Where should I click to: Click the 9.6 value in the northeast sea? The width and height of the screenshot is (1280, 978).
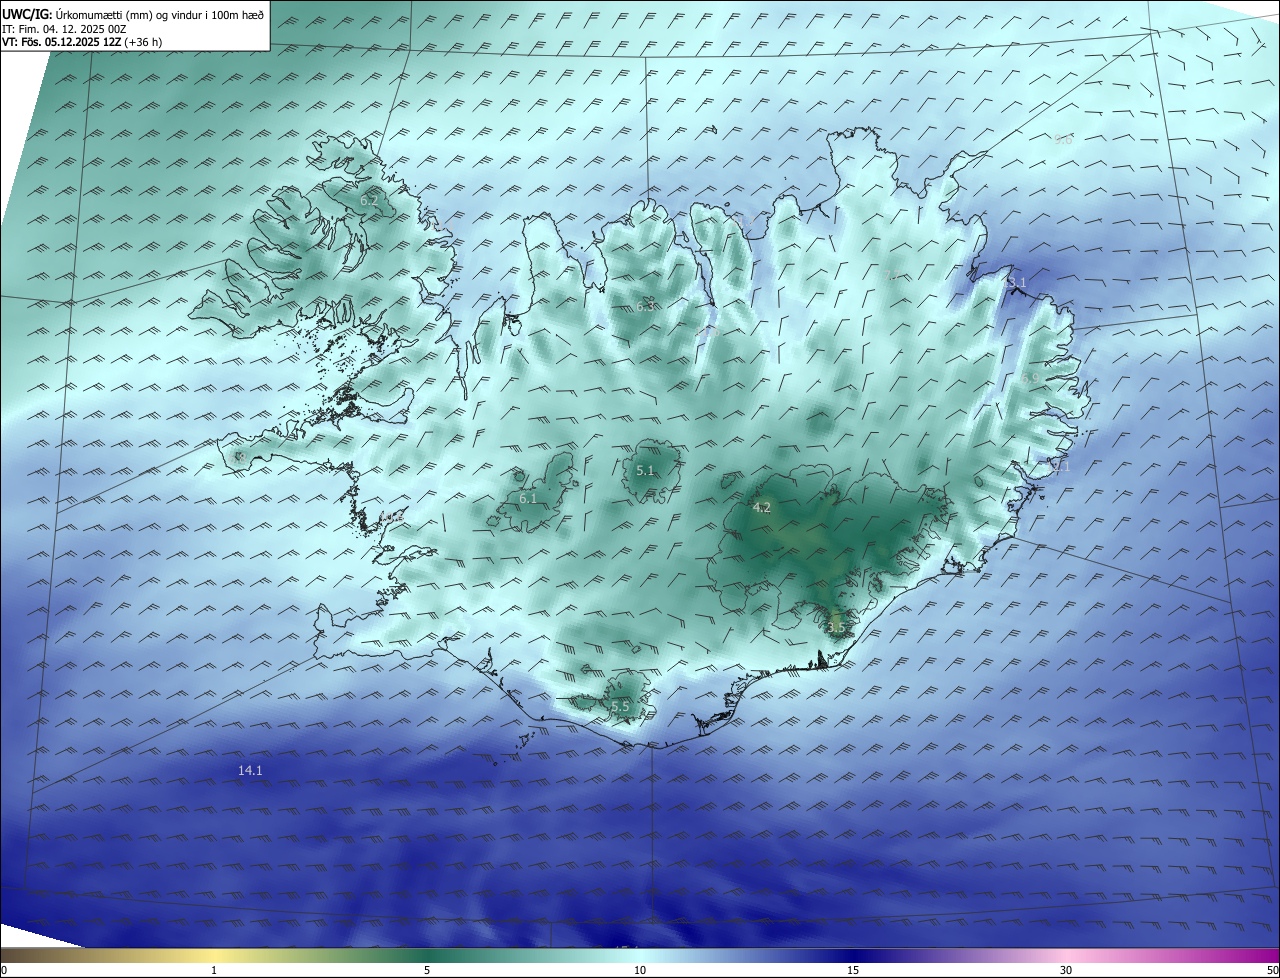[x=1063, y=140]
